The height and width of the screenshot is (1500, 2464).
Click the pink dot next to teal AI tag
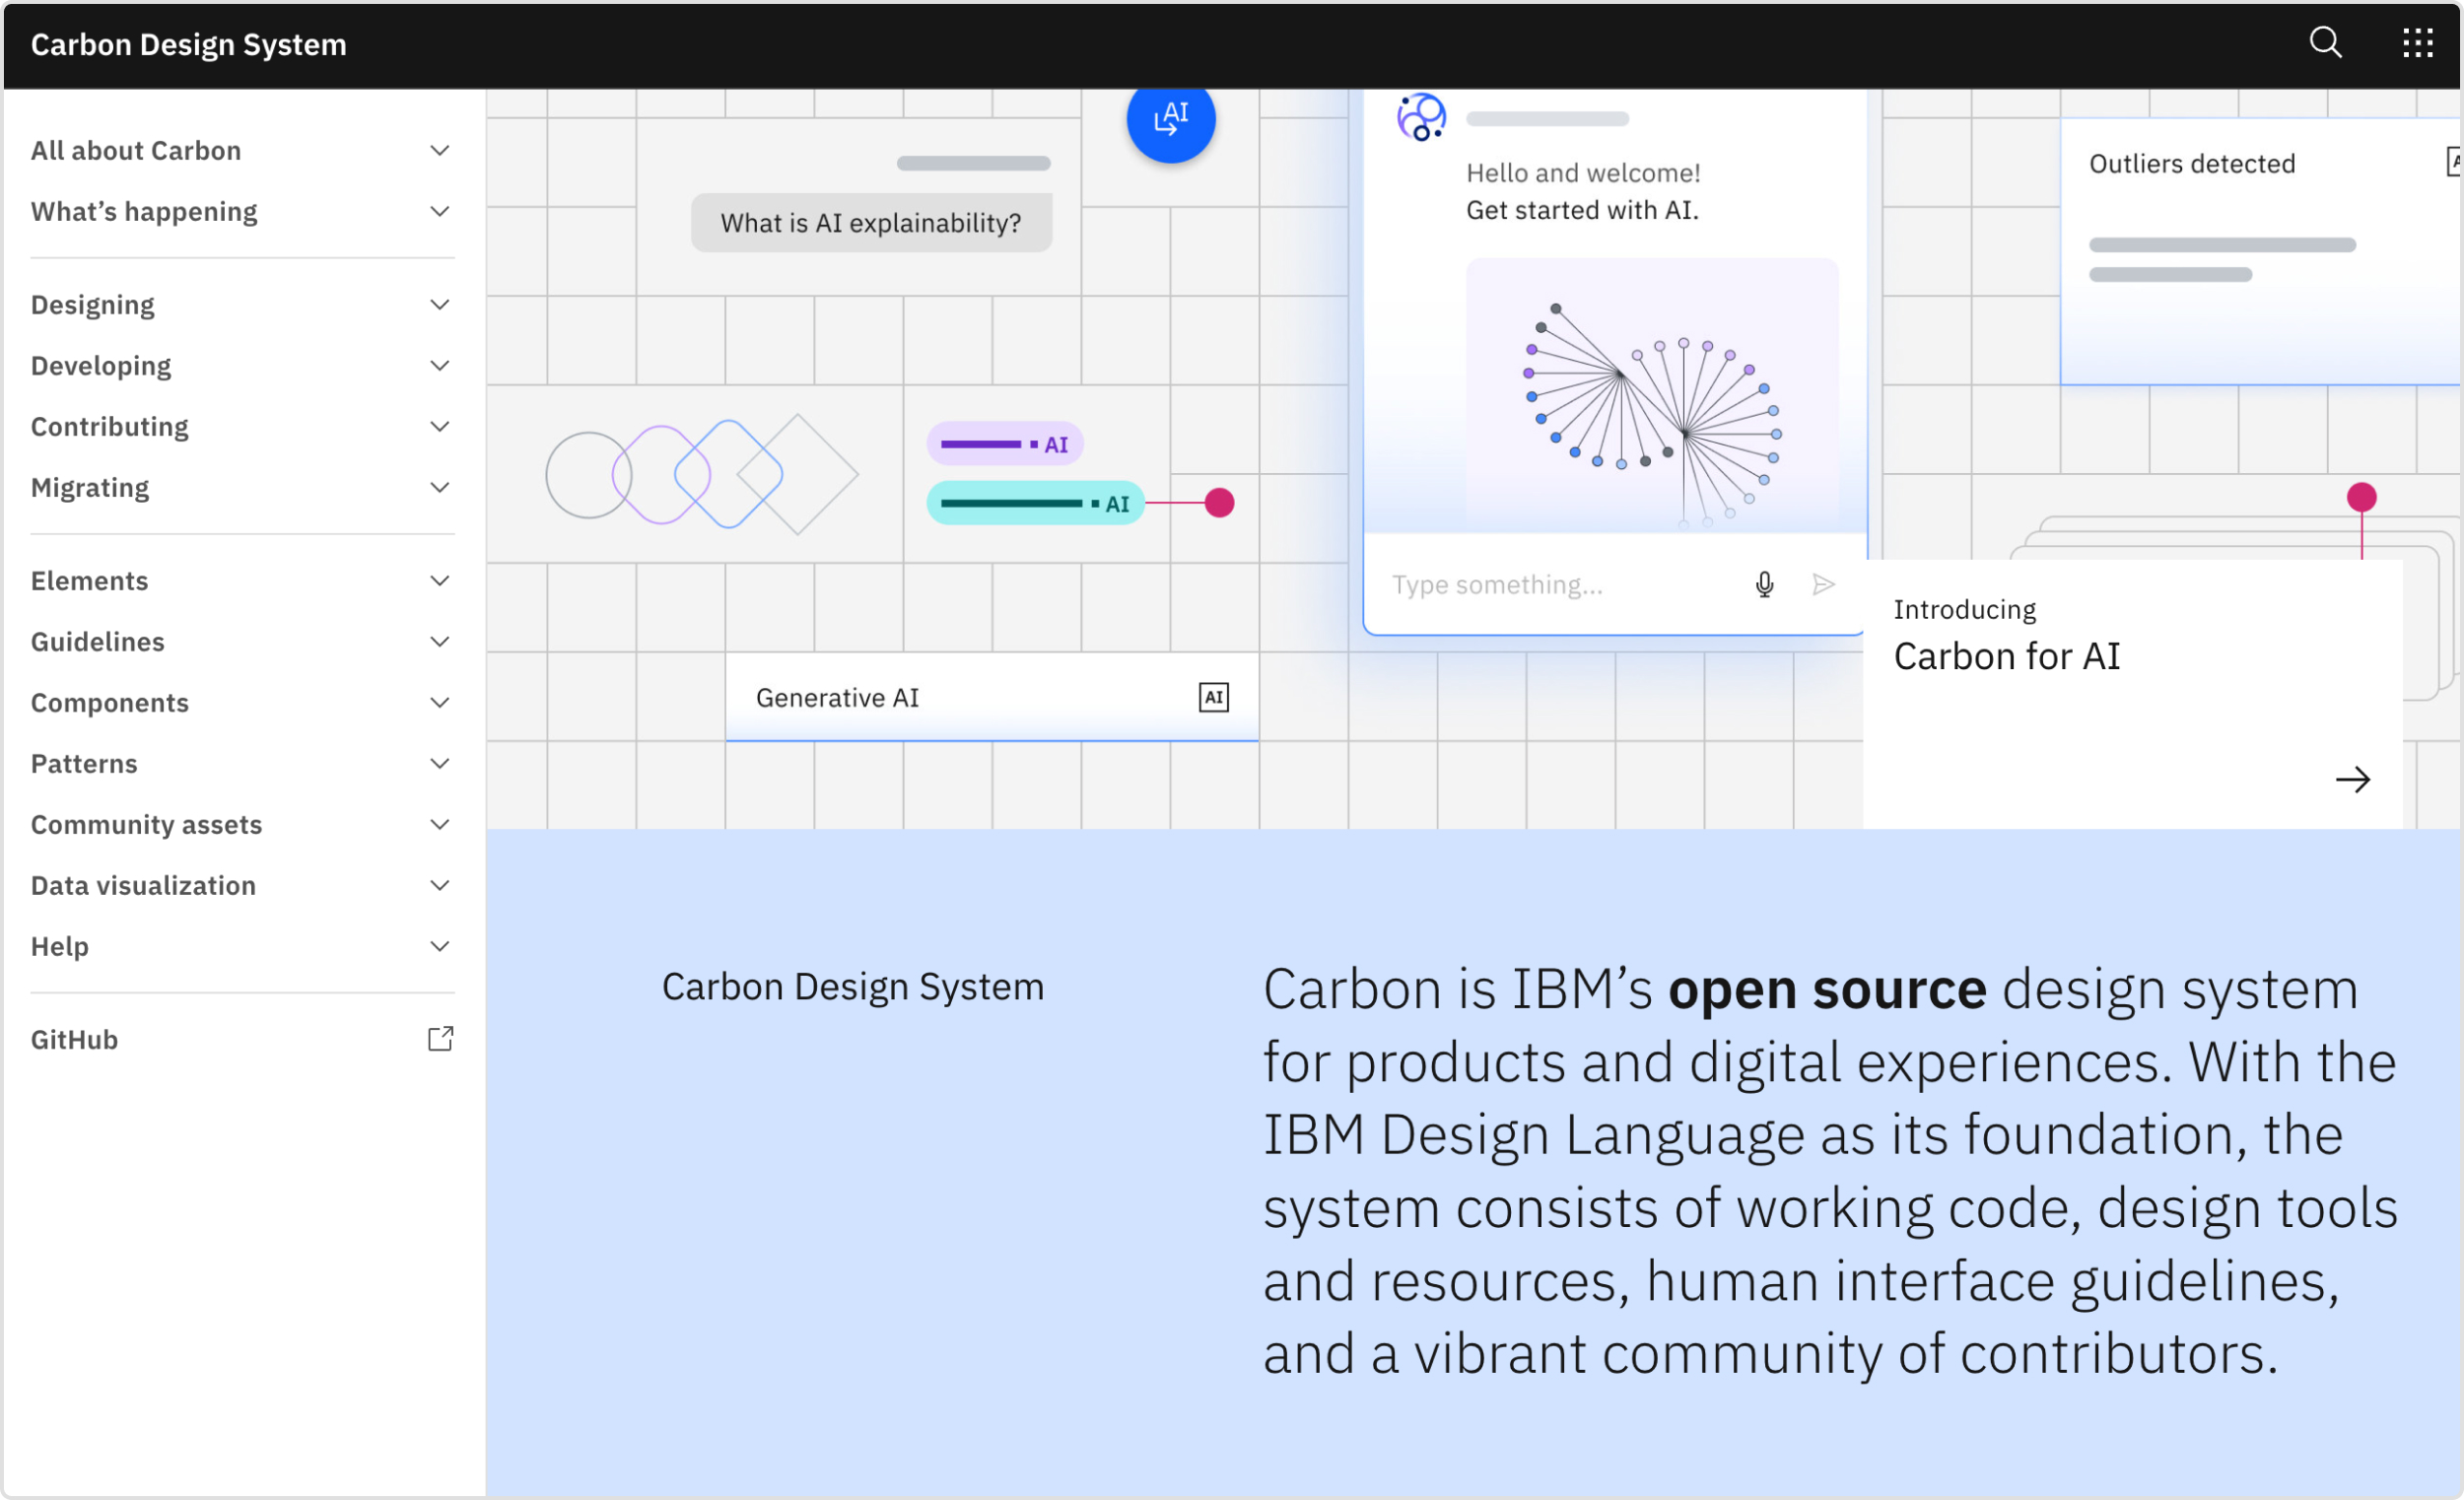(x=1219, y=503)
